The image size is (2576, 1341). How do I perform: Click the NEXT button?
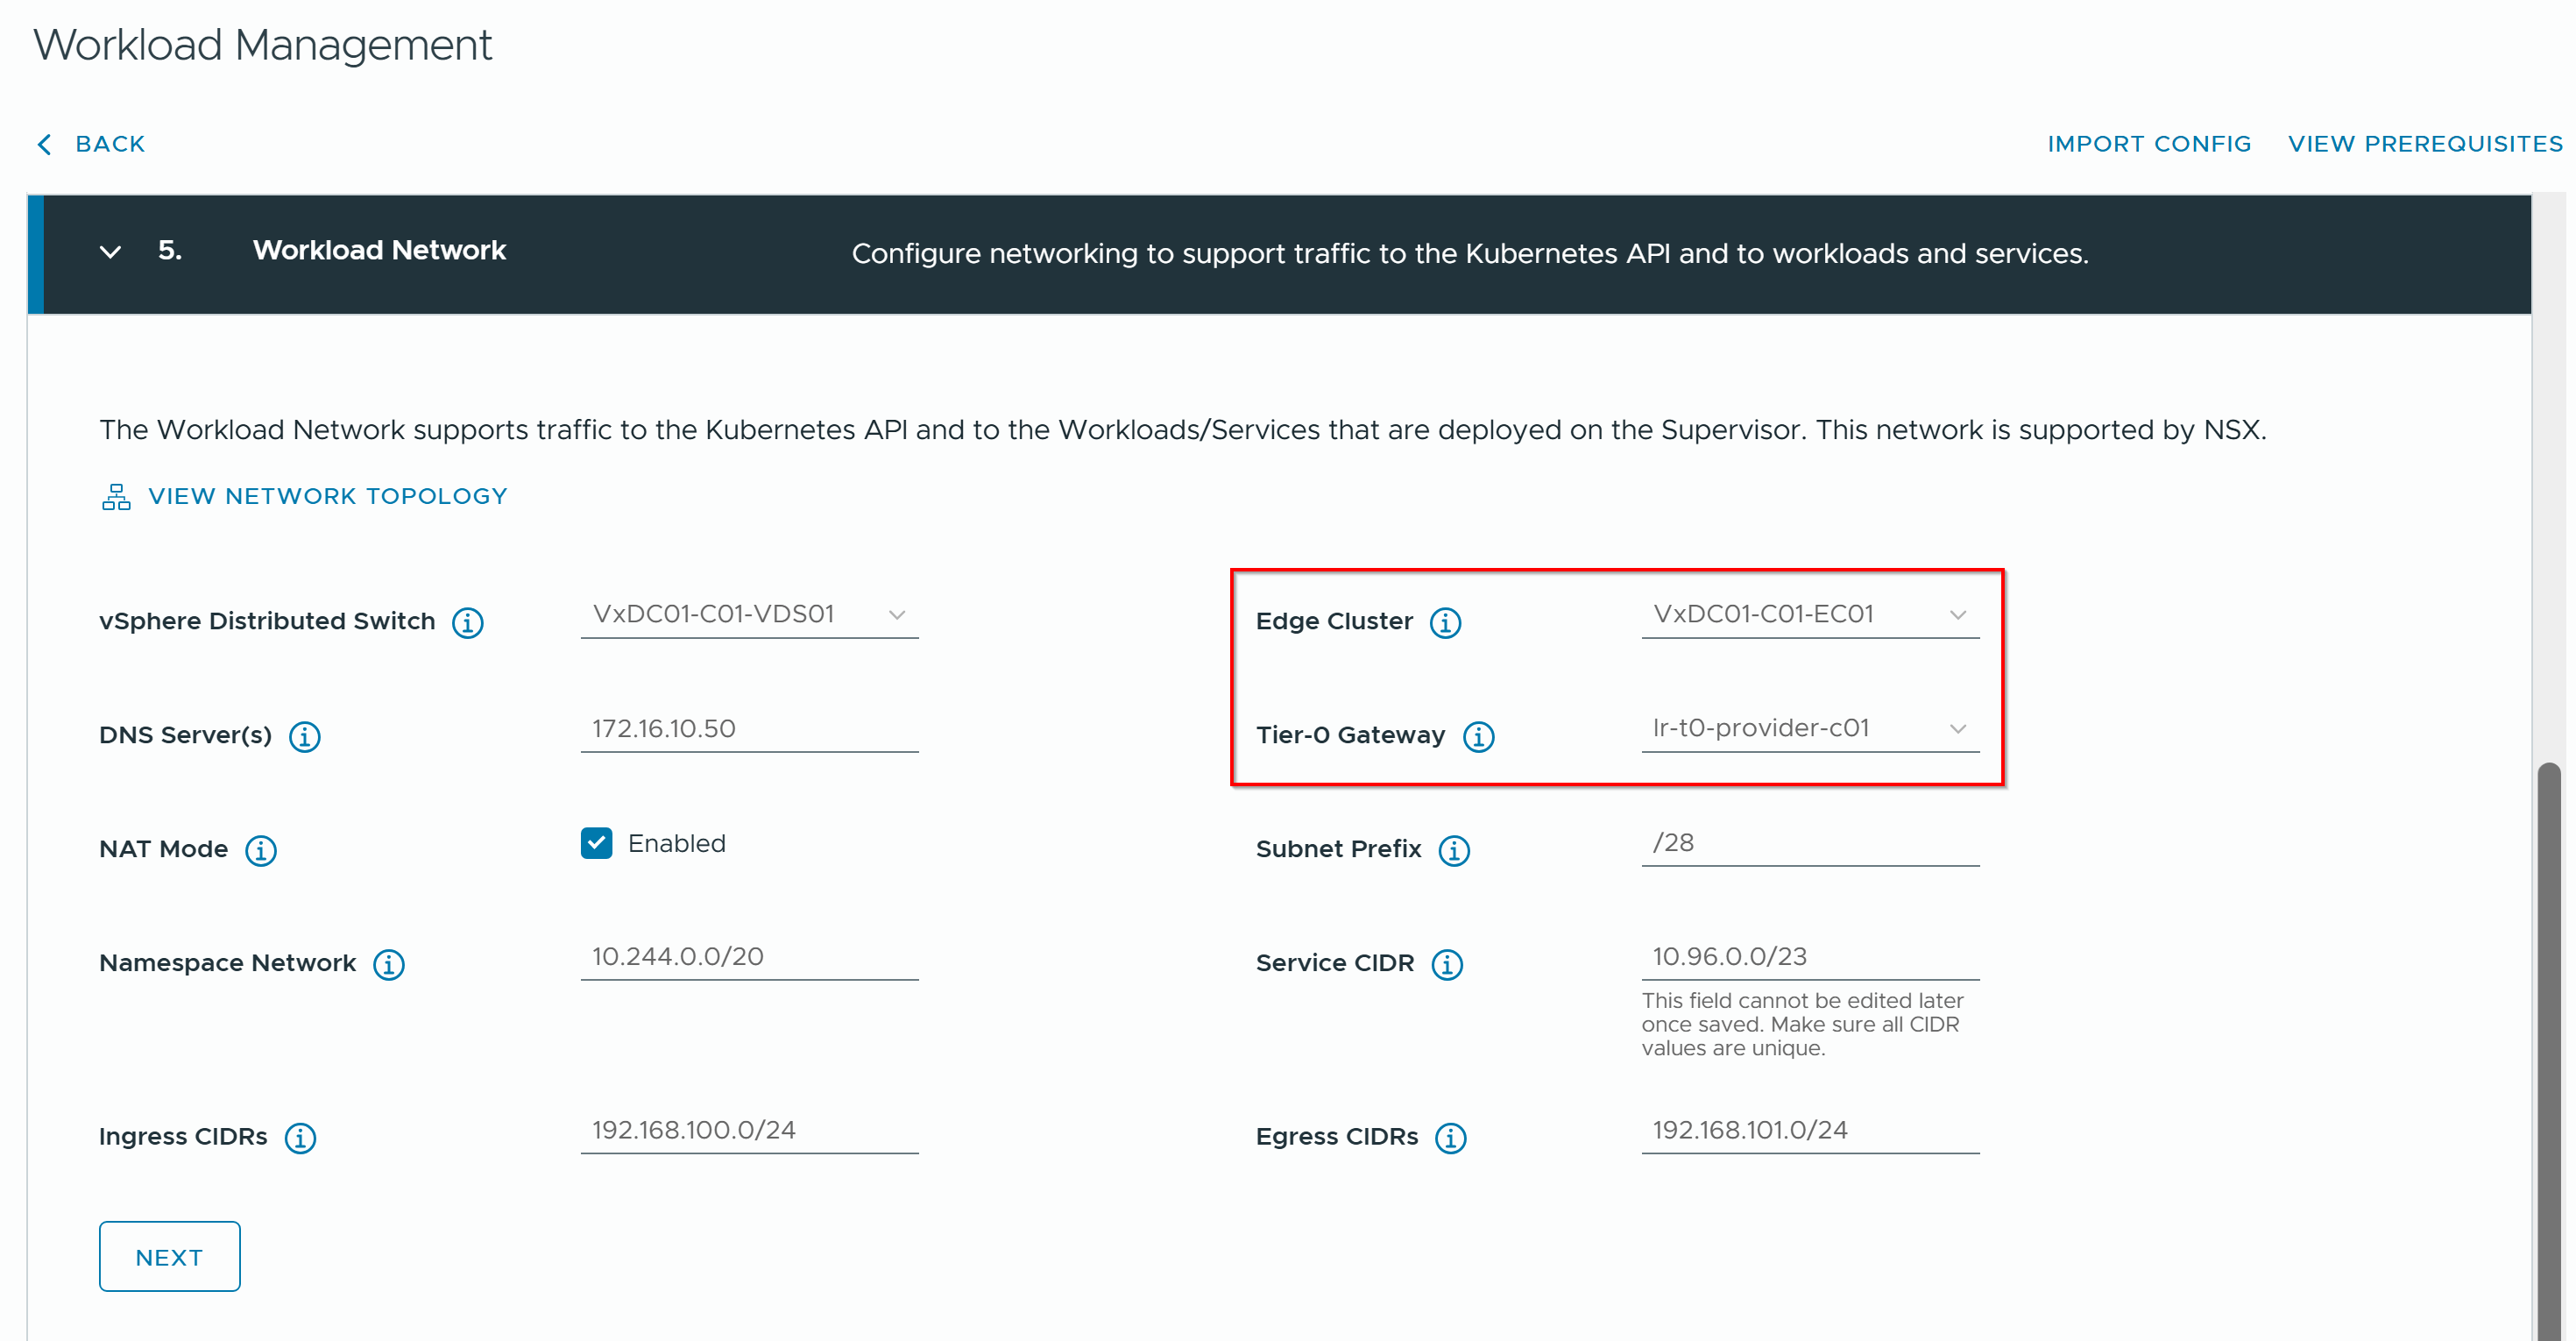(x=169, y=1256)
